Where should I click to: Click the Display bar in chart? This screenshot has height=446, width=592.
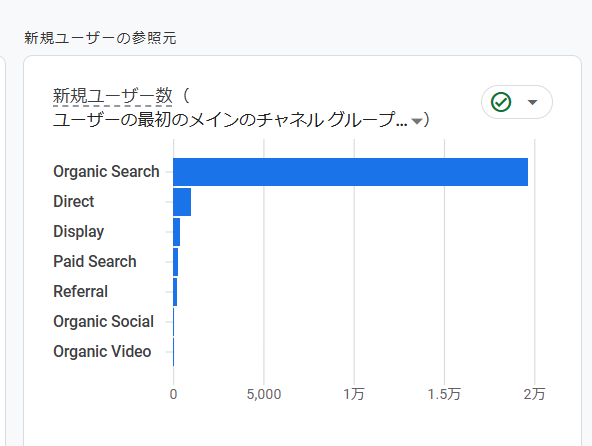(177, 232)
